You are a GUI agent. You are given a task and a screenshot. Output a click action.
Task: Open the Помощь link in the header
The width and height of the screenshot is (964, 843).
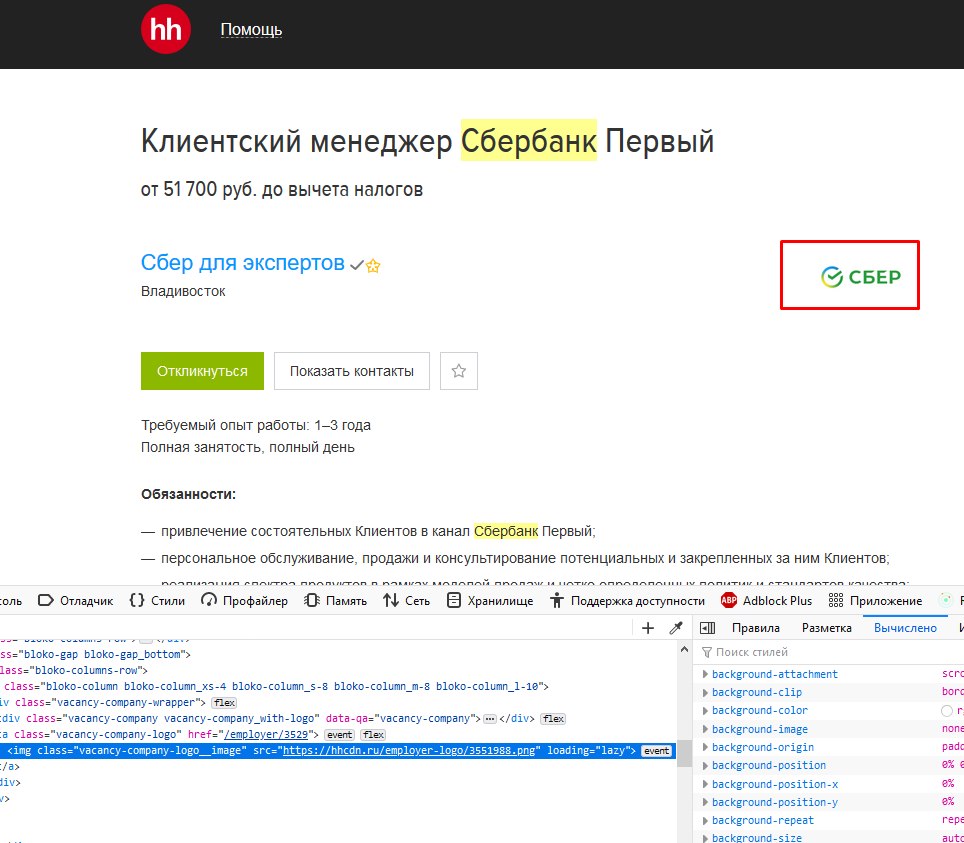coord(251,30)
